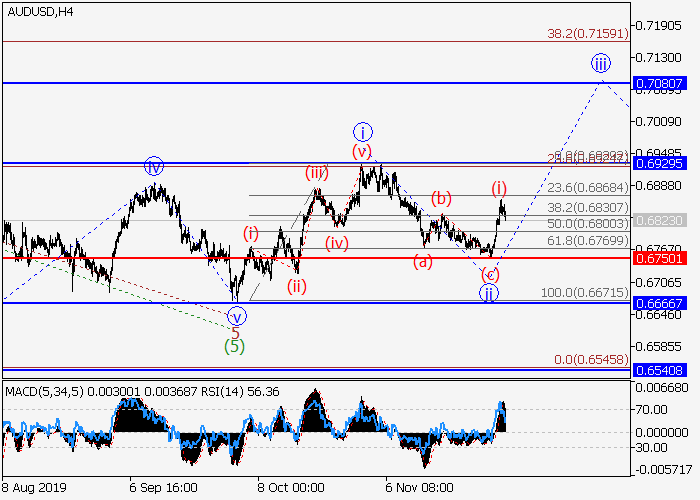
Task: Select the green (5) wave label
Action: pos(235,347)
